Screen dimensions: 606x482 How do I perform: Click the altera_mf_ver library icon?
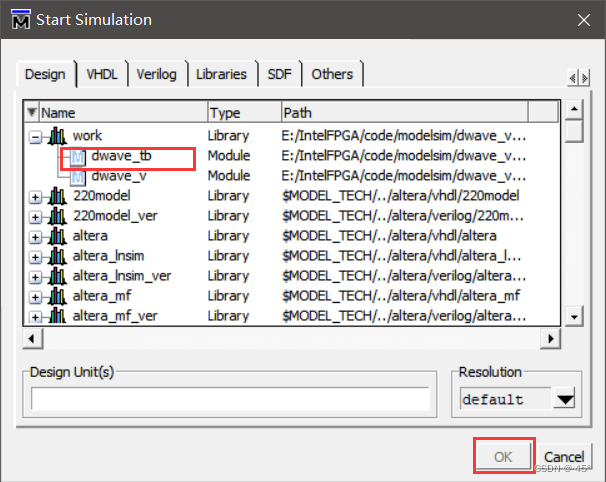click(x=57, y=316)
